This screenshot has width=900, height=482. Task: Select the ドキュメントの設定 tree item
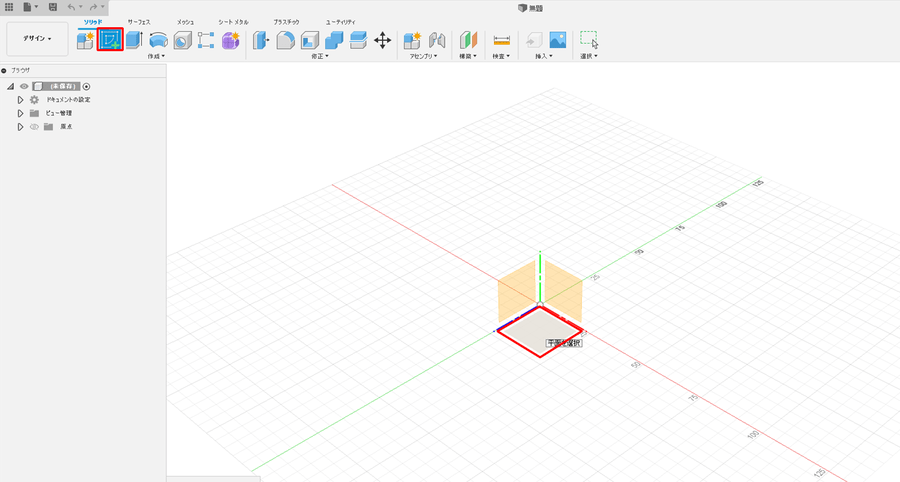tap(68, 100)
